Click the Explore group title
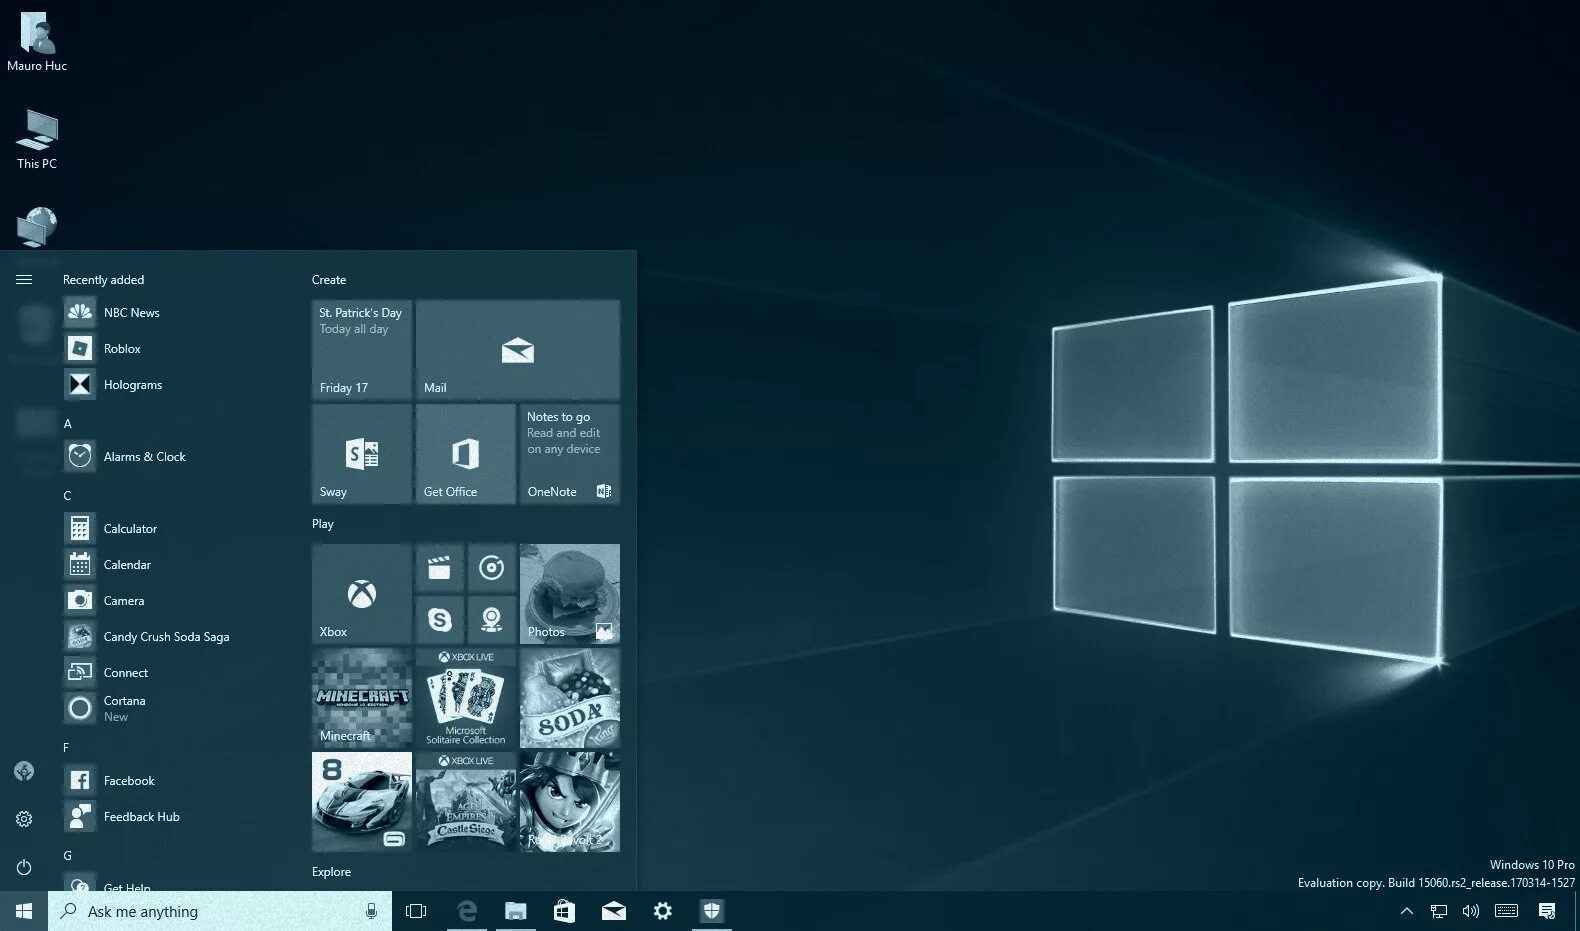 [332, 872]
